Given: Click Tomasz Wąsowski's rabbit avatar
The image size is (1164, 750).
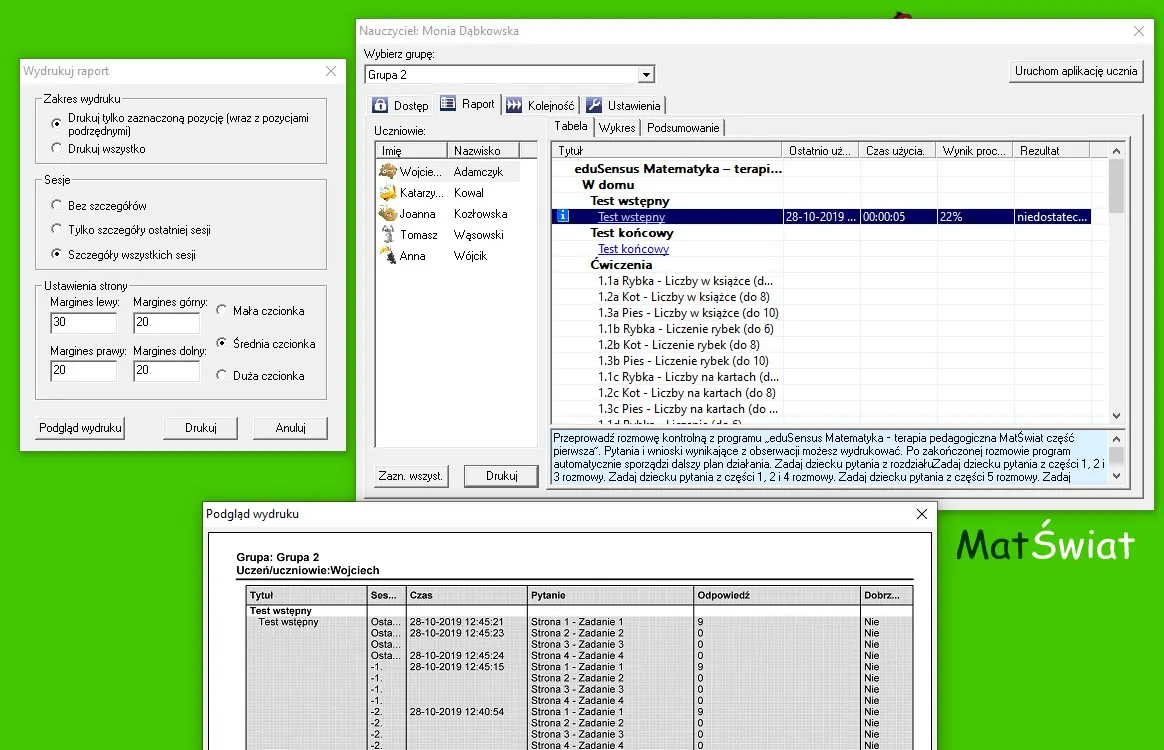Looking at the screenshot, I should pos(388,234).
